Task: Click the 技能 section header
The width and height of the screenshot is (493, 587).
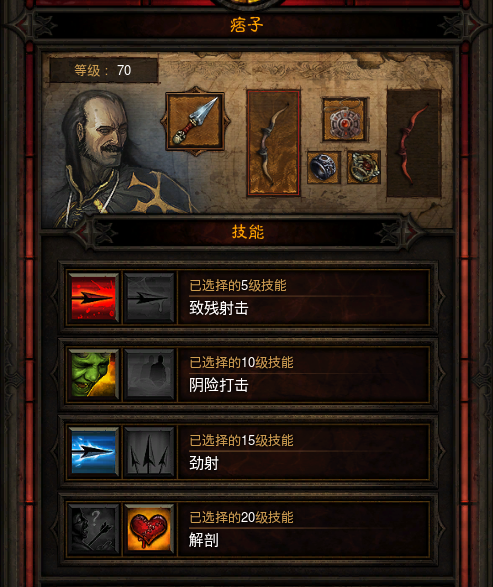Action: pos(248,232)
